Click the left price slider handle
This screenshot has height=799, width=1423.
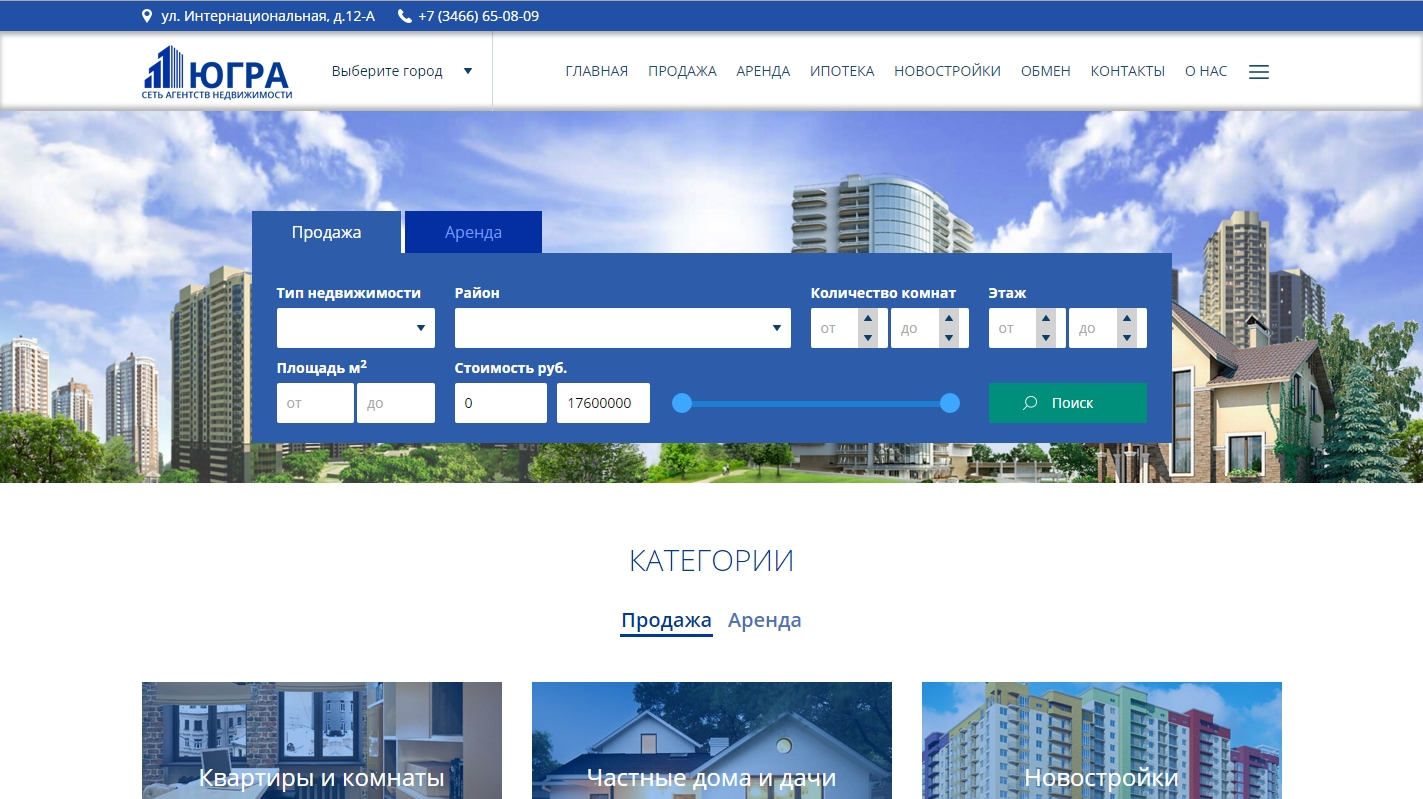(682, 403)
